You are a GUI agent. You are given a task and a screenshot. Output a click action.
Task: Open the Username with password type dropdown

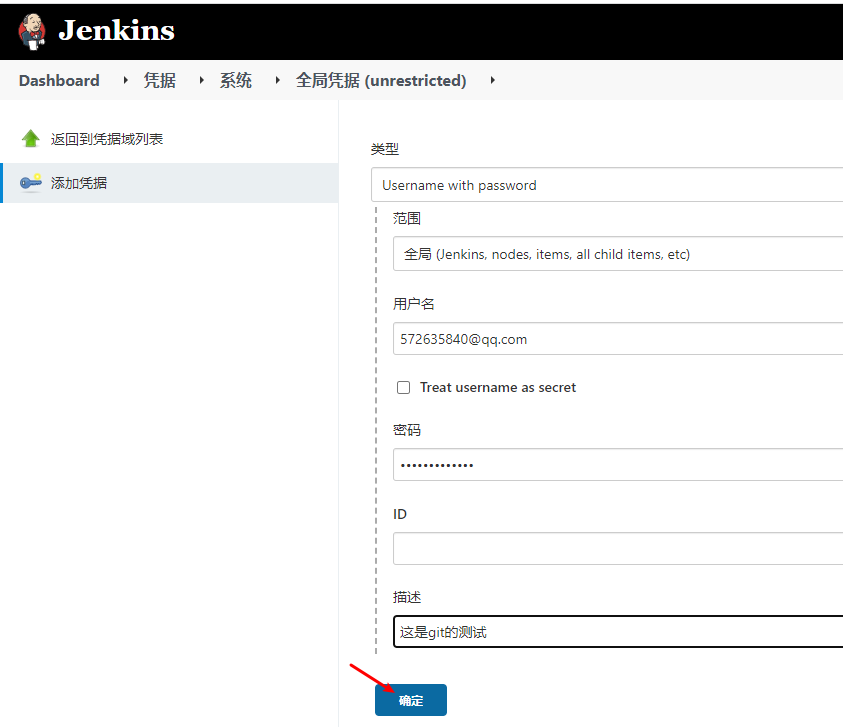pyautogui.click(x=610, y=185)
